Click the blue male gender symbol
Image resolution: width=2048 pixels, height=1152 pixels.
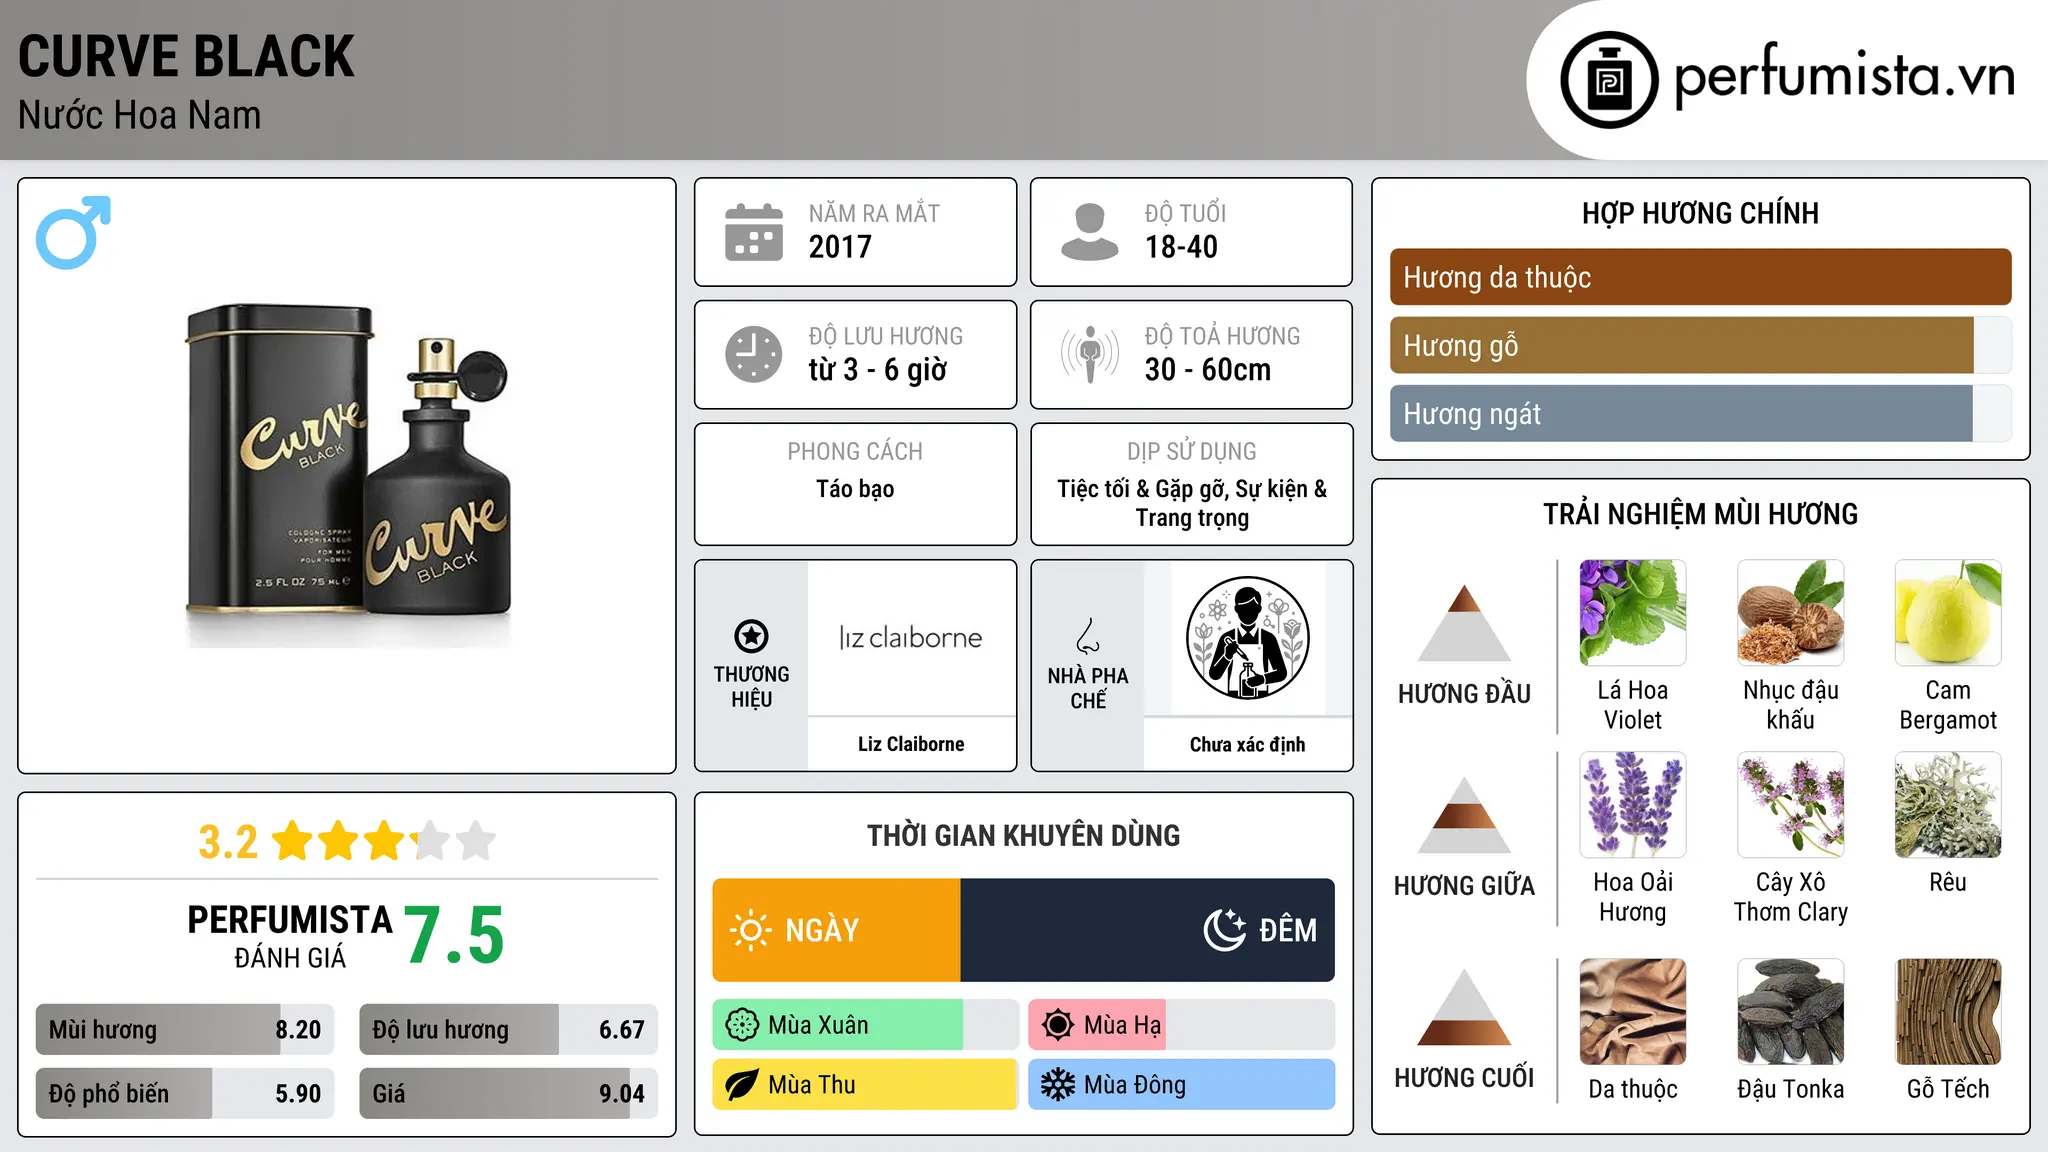[73, 232]
